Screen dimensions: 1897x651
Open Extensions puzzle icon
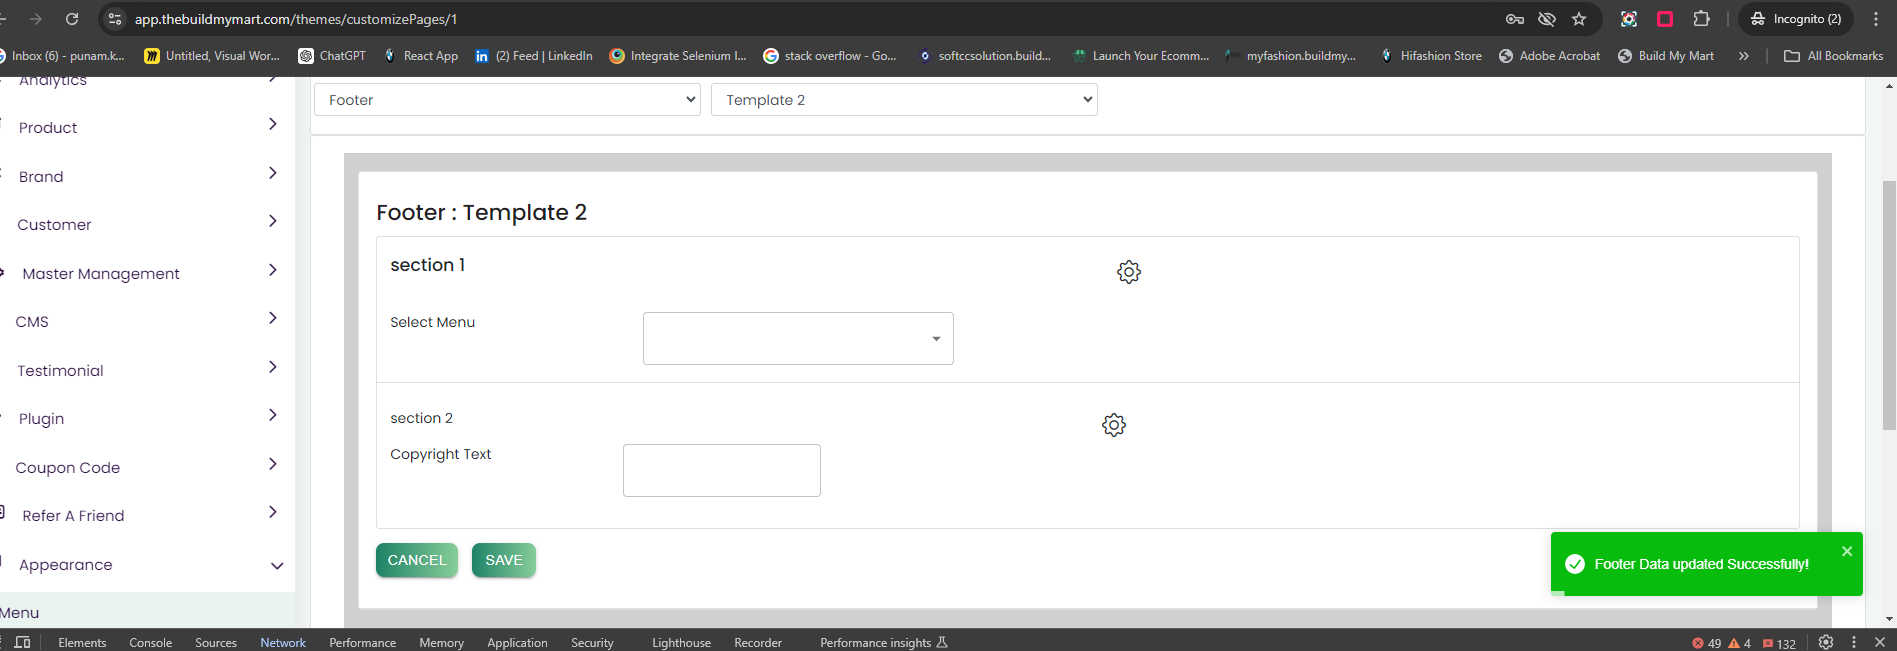pyautogui.click(x=1701, y=19)
